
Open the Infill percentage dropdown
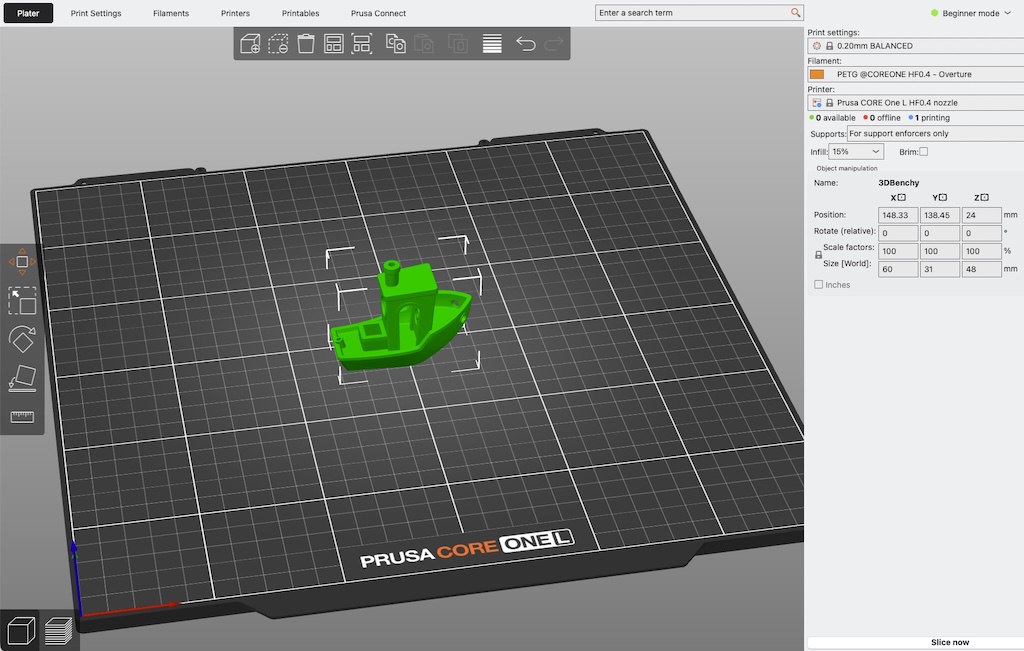pos(856,151)
